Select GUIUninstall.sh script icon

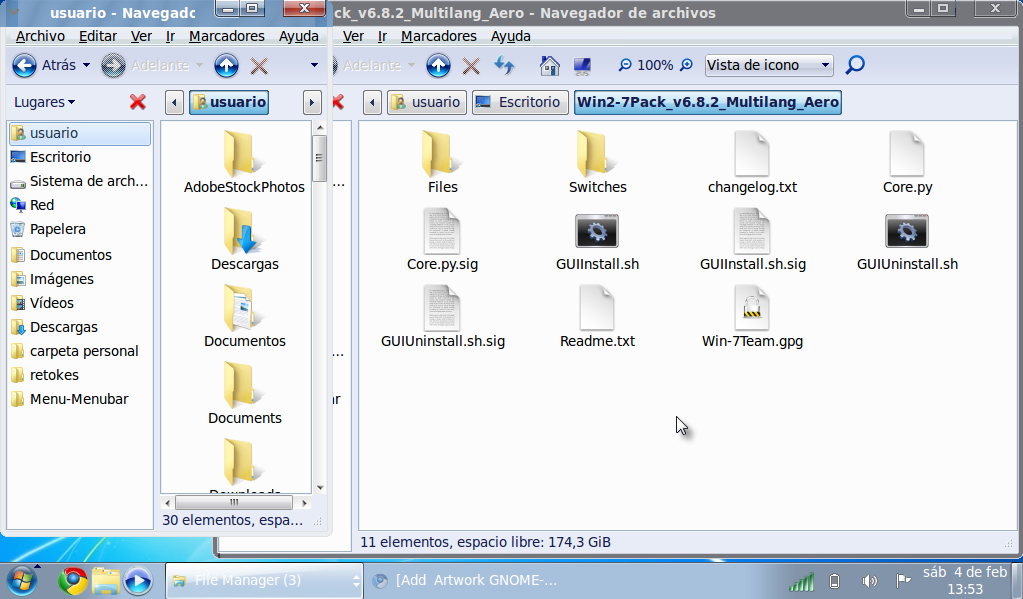point(907,231)
